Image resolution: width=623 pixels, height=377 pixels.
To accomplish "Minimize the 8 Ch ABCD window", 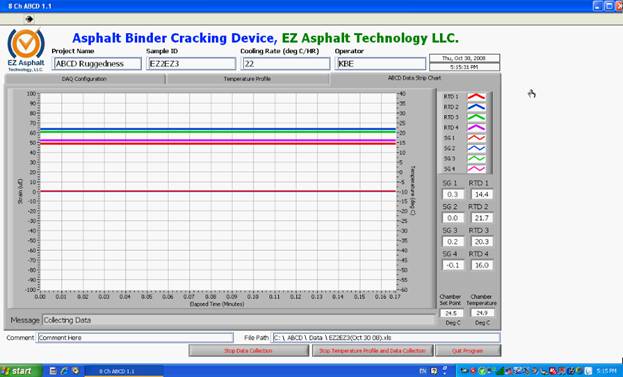I will (598, 6).
